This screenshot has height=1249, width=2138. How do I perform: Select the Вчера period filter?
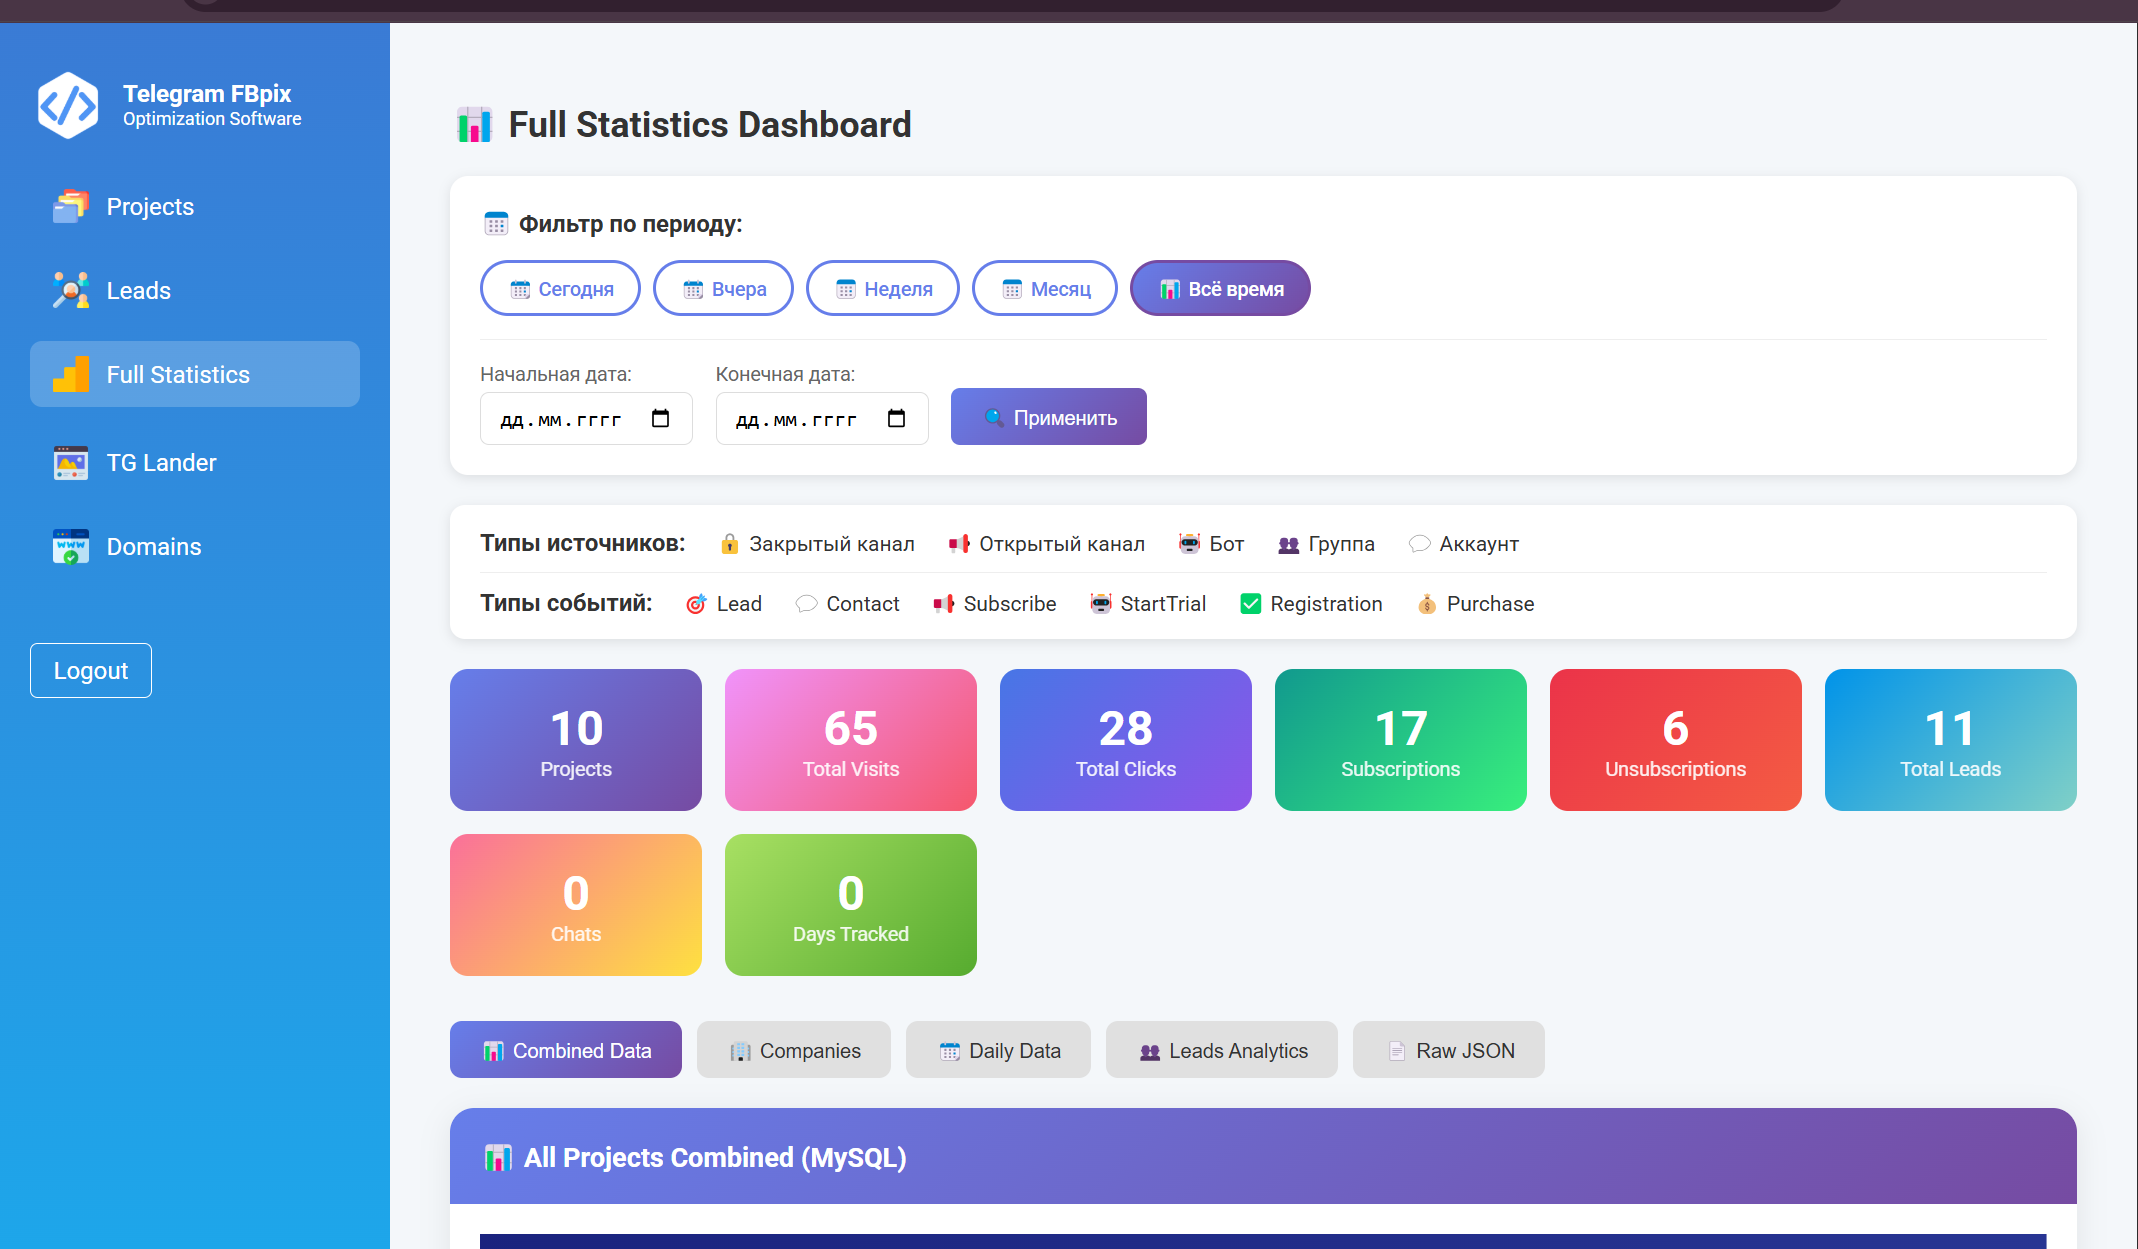click(x=723, y=289)
